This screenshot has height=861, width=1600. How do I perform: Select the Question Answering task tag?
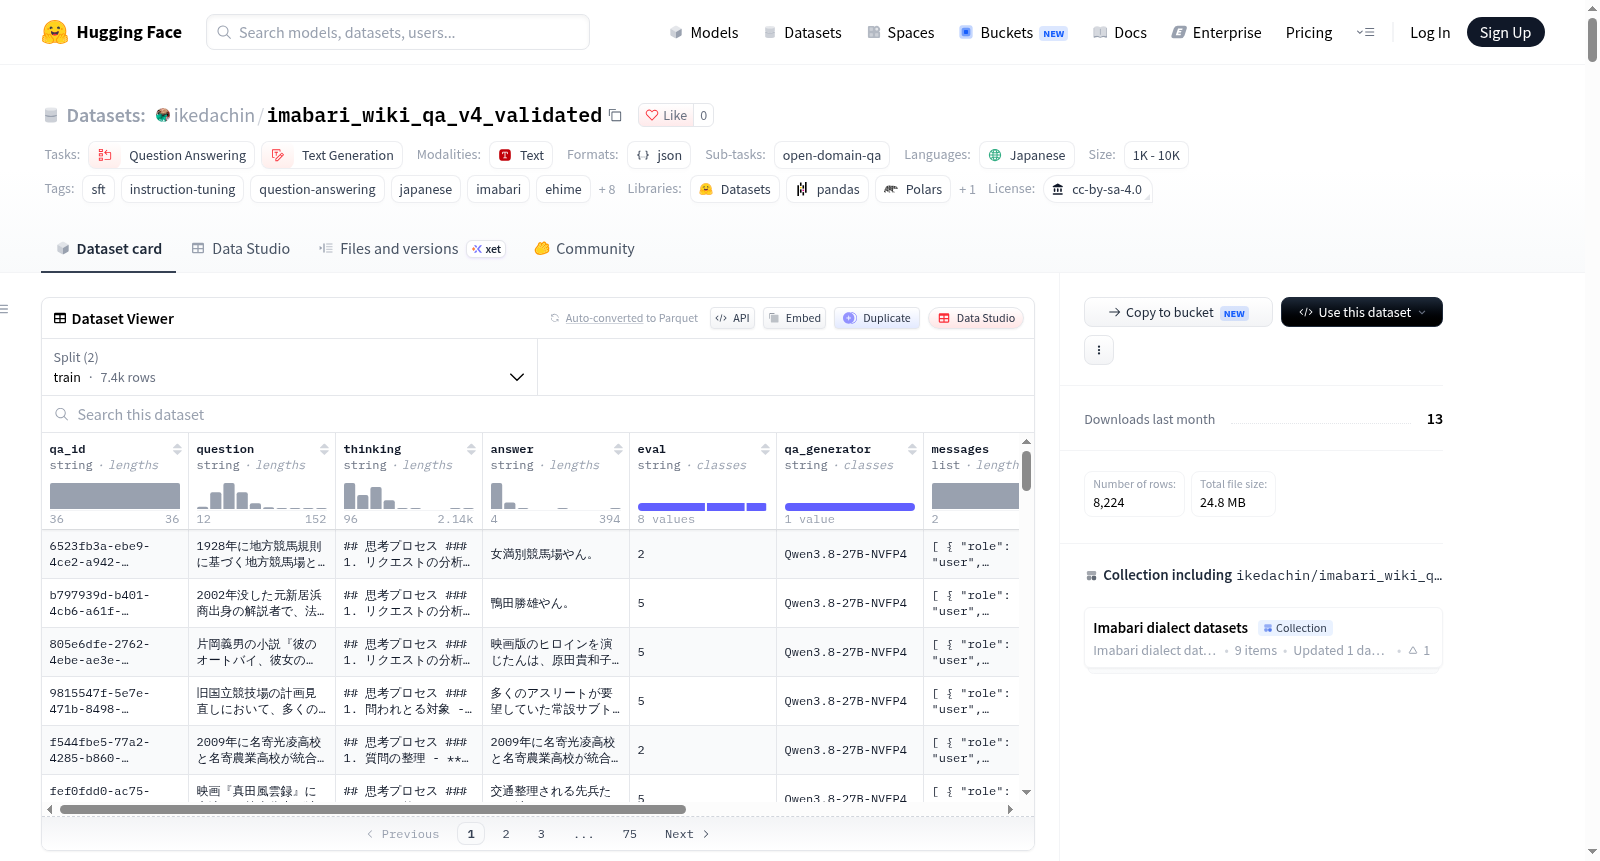coord(171,155)
